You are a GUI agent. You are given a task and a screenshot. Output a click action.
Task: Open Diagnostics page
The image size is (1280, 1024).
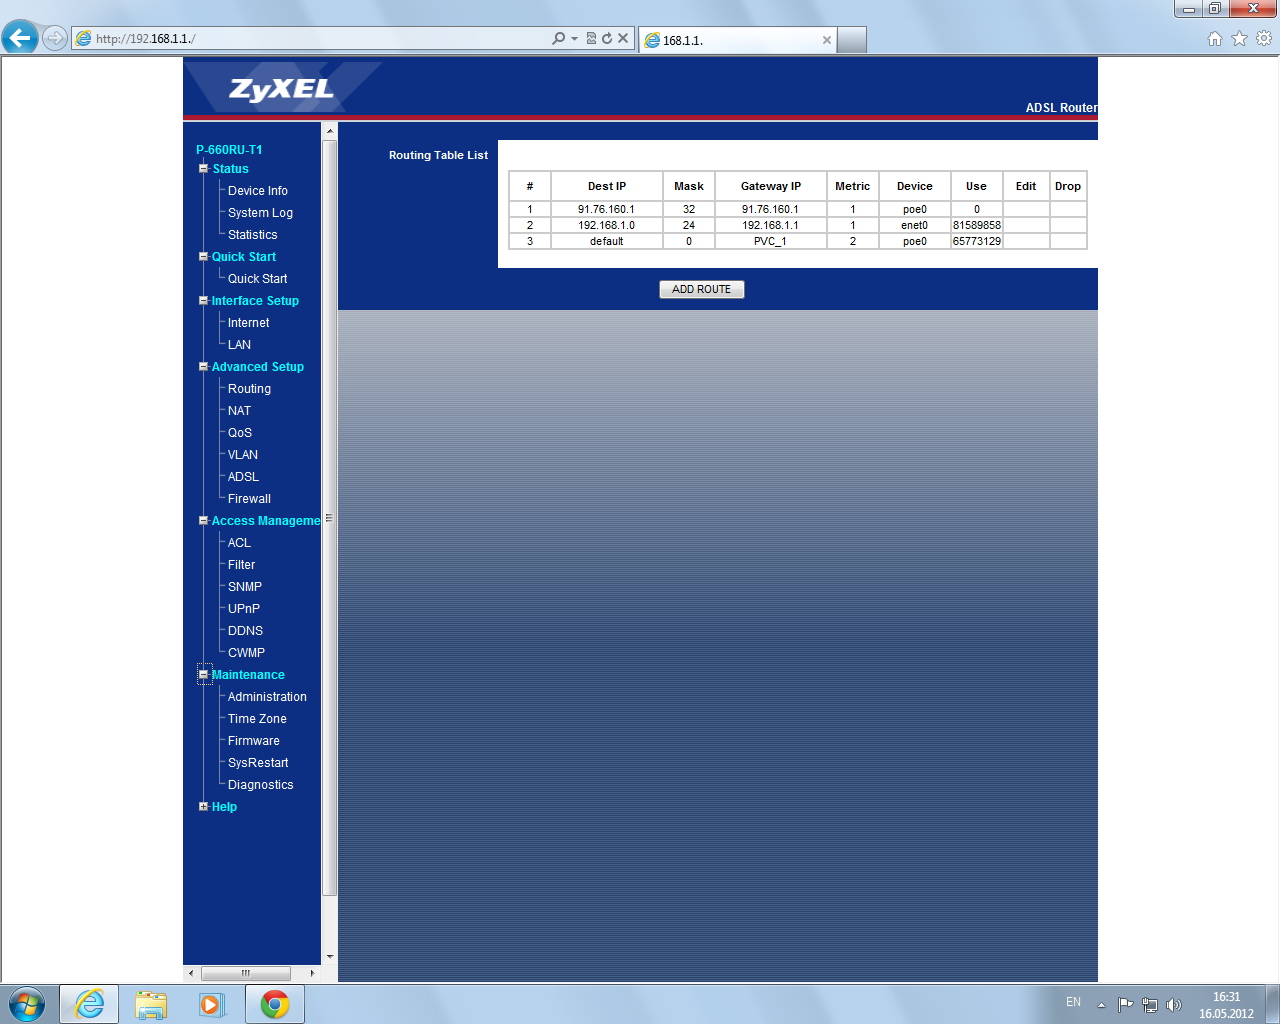(260, 785)
